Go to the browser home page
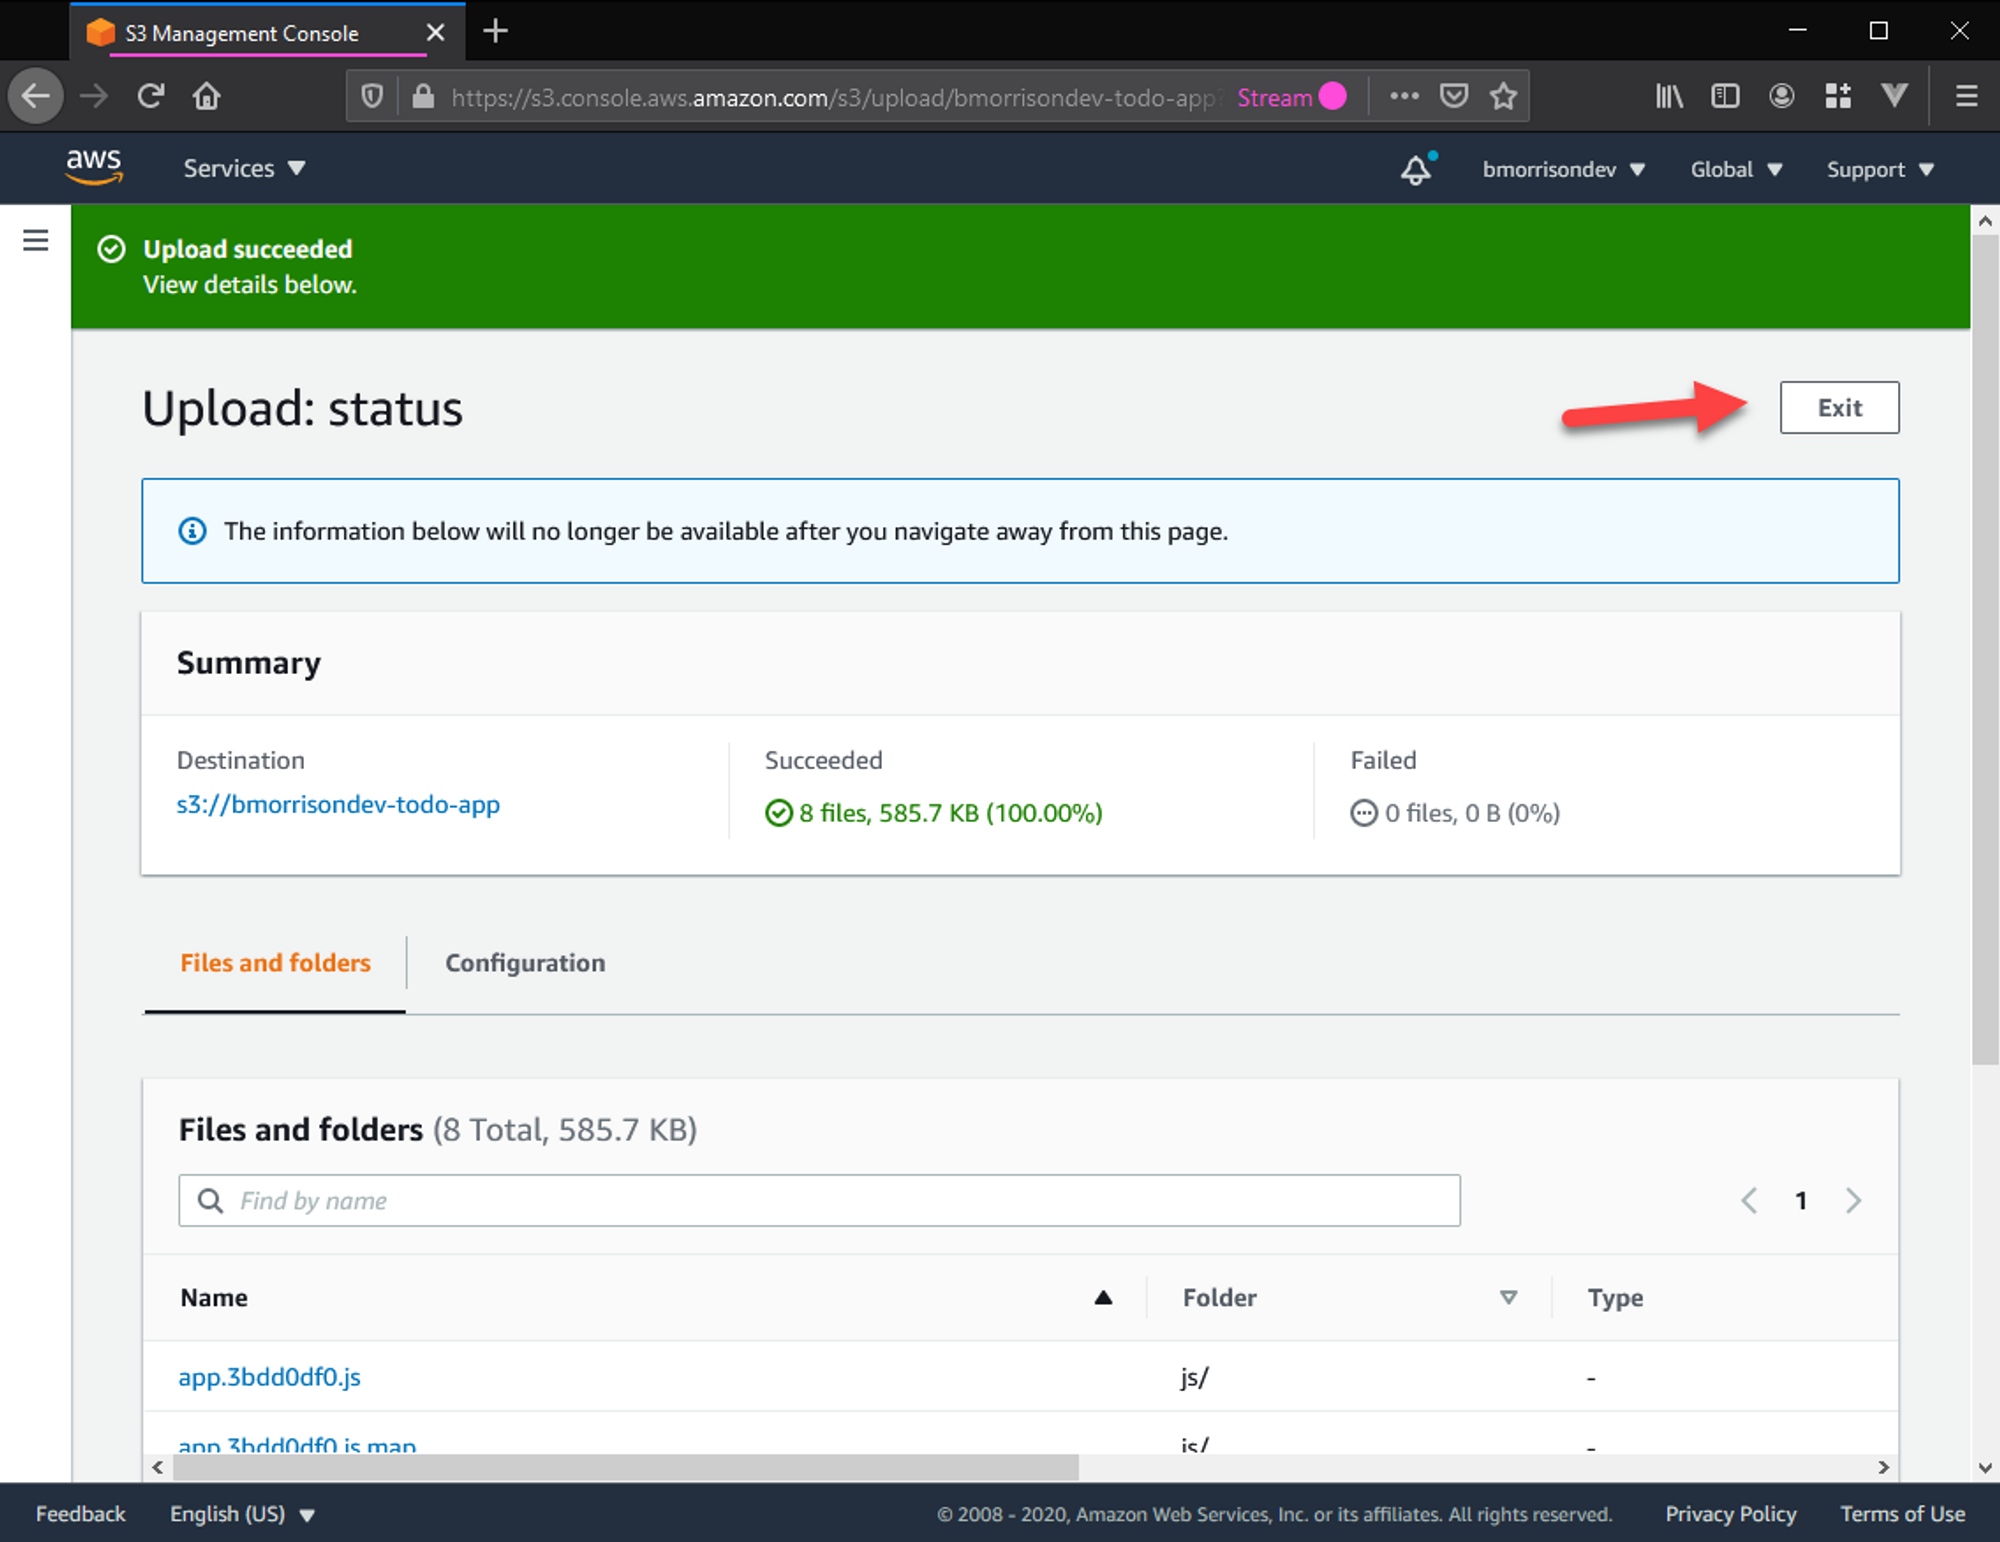Image resolution: width=2000 pixels, height=1542 pixels. pyautogui.click(x=207, y=96)
